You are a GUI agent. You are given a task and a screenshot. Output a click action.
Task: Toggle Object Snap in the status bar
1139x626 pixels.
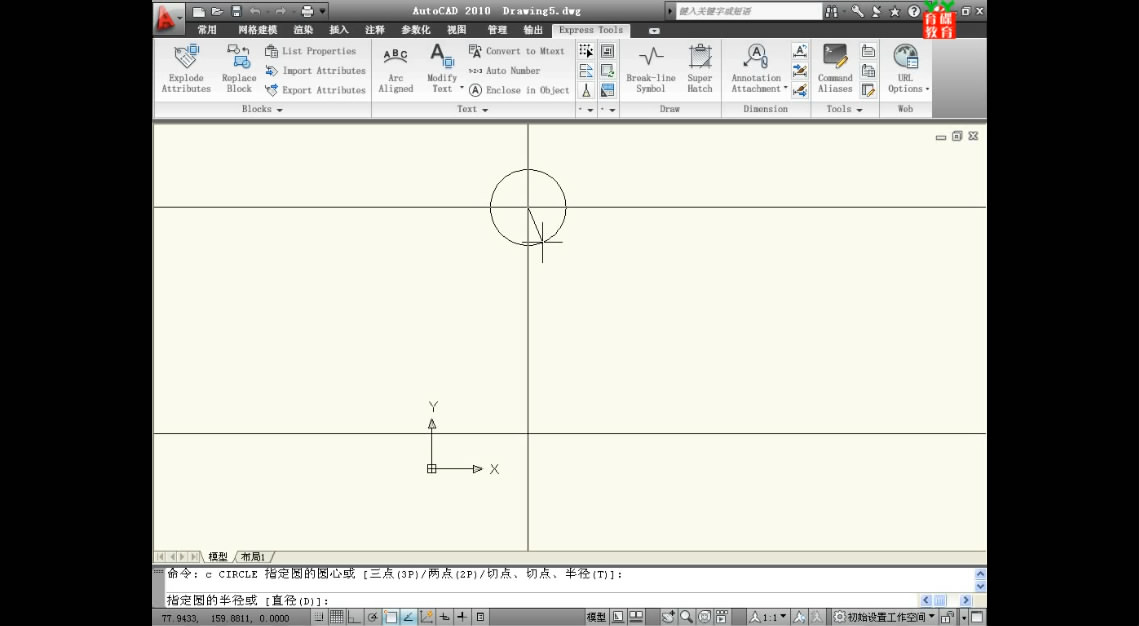pyautogui.click(x=391, y=617)
